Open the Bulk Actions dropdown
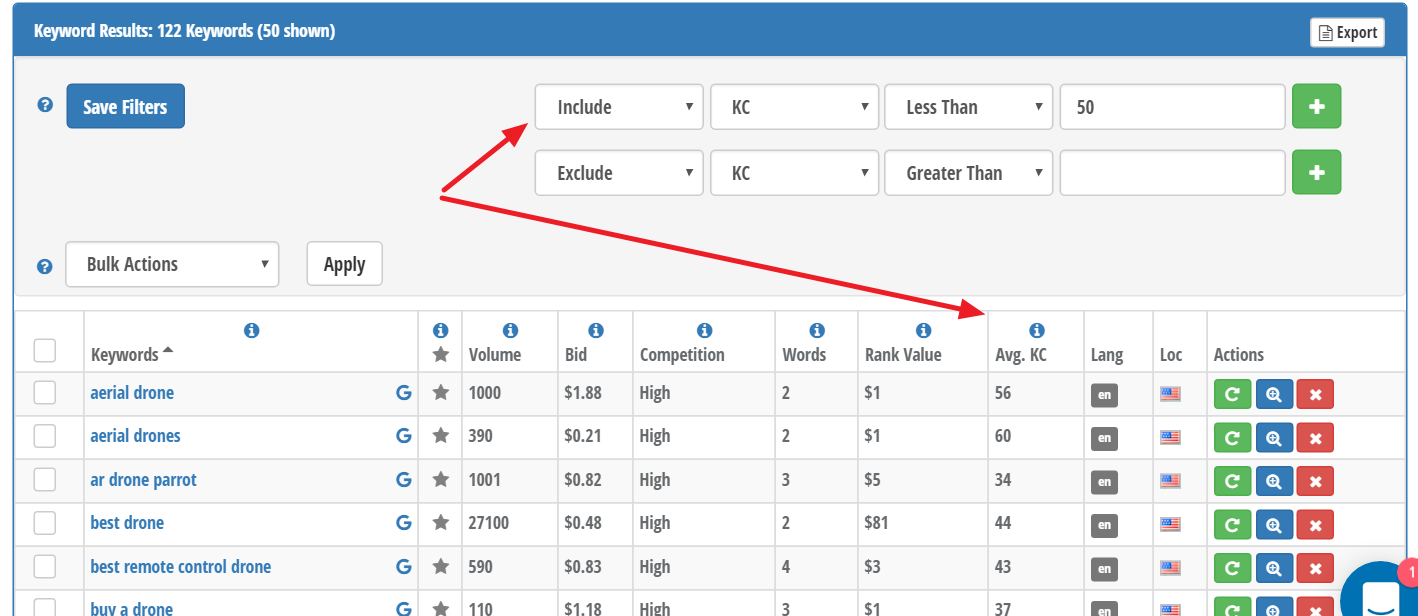This screenshot has width=1418, height=616. pyautogui.click(x=172, y=265)
